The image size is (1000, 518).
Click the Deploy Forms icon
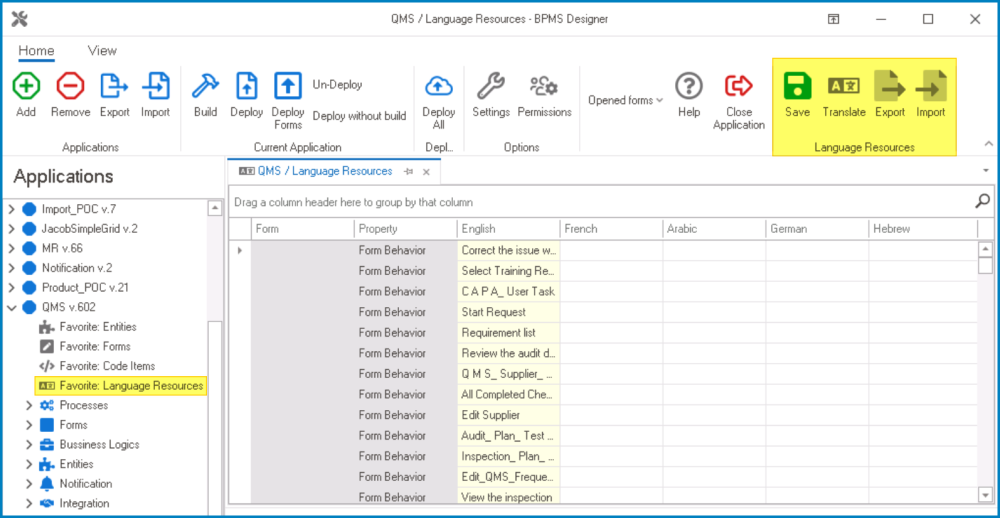288,87
